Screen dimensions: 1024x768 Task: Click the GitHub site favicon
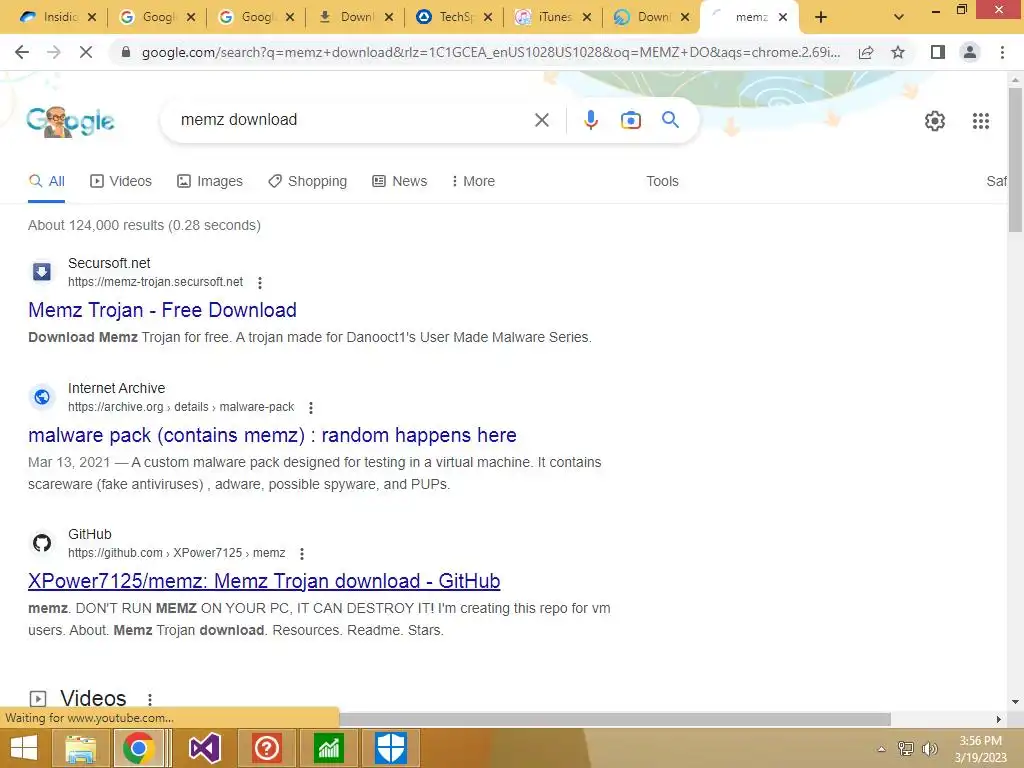point(42,543)
